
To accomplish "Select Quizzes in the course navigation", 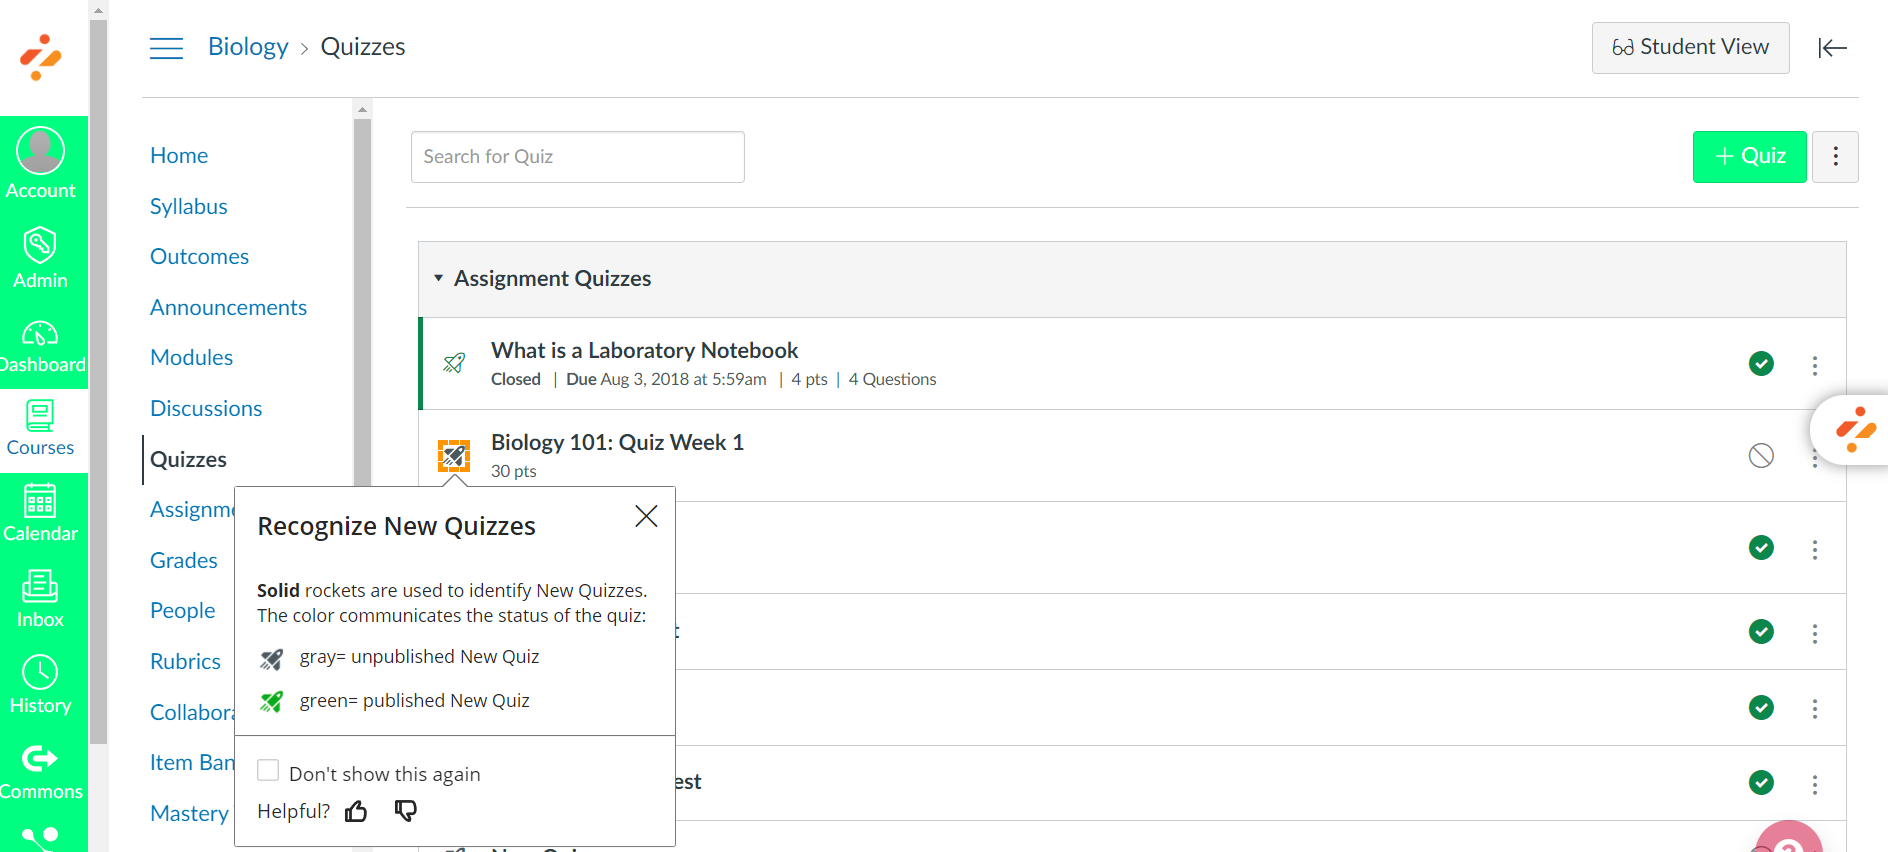I will [187, 459].
